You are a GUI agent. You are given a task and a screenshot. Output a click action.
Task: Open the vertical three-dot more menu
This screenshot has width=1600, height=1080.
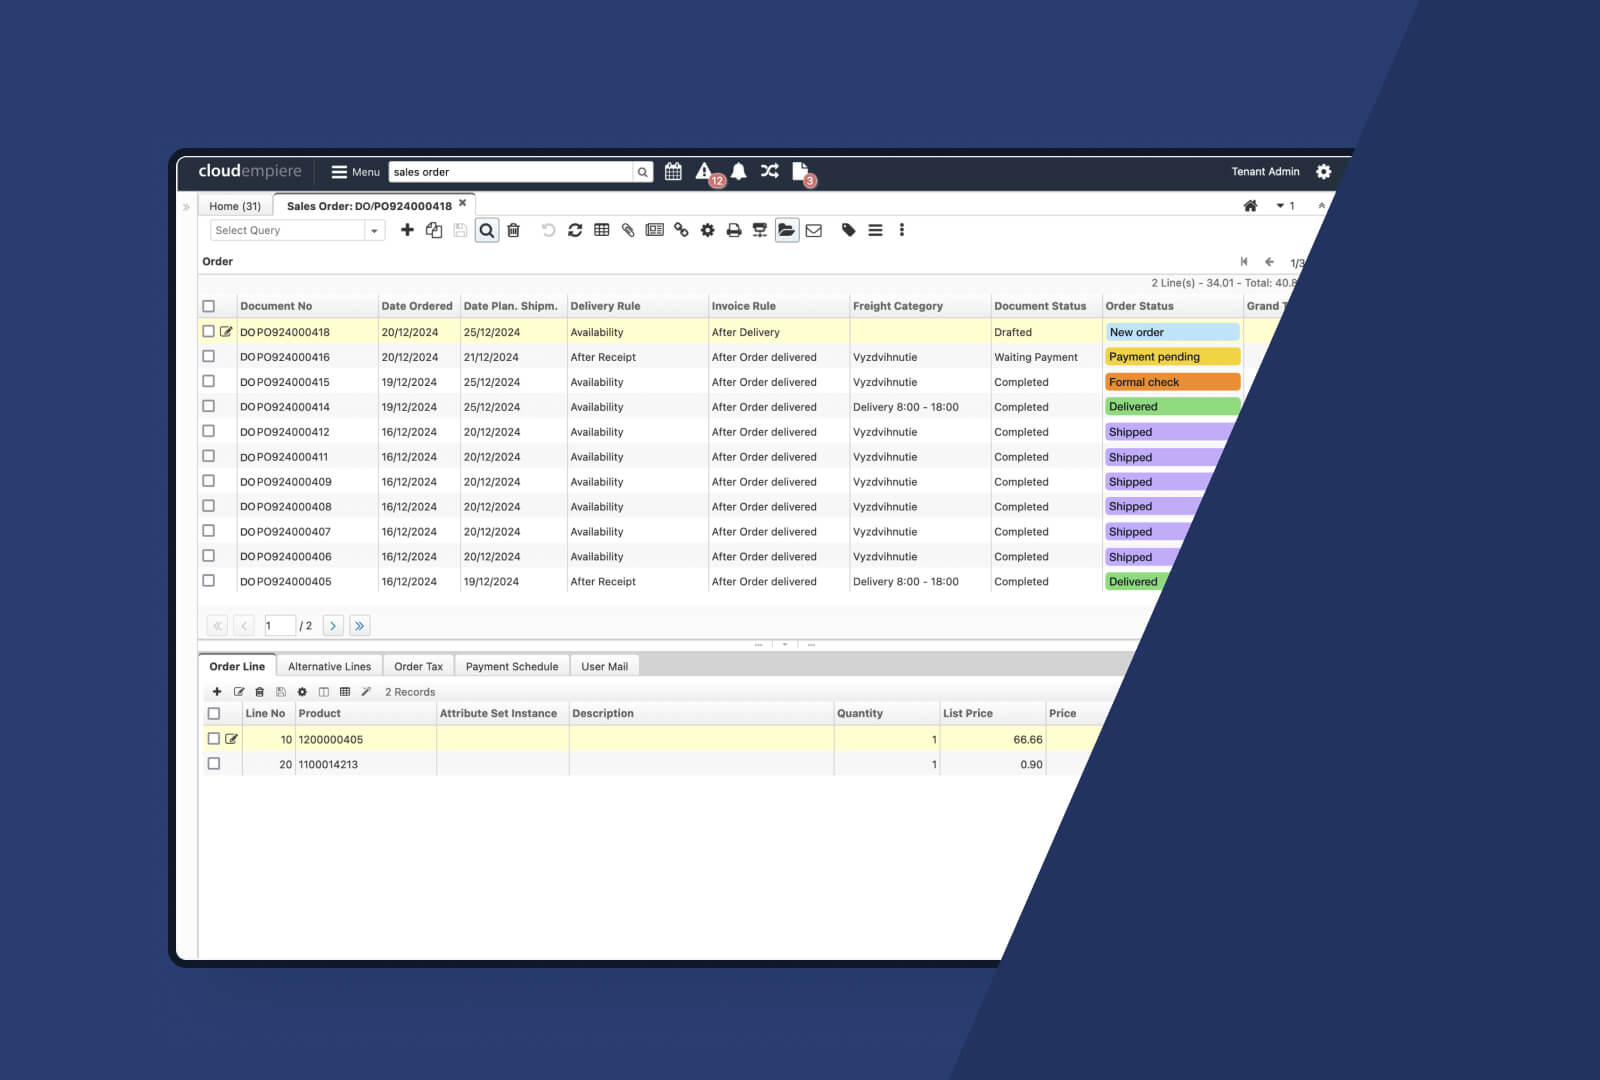click(902, 230)
